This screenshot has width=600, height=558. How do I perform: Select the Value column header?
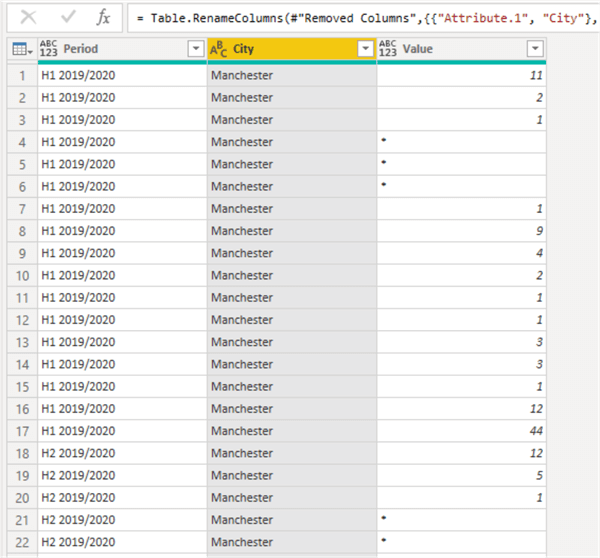[x=450, y=49]
